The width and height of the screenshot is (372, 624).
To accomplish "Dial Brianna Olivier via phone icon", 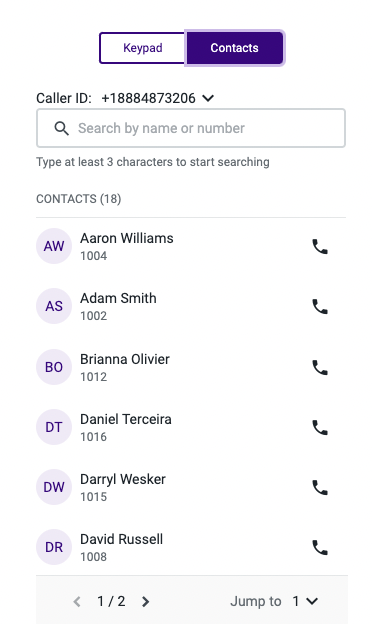I will 320,368.
